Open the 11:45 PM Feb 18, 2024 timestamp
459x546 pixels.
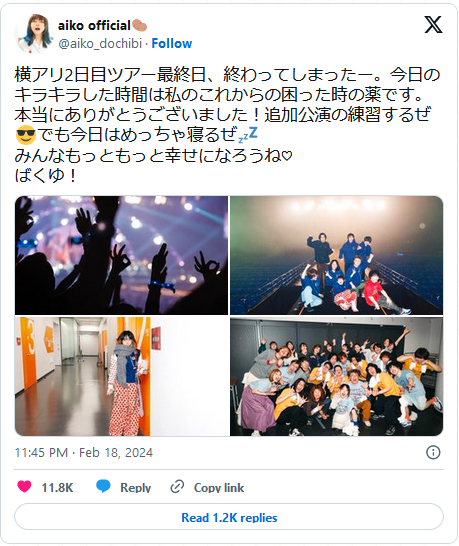click(84, 453)
